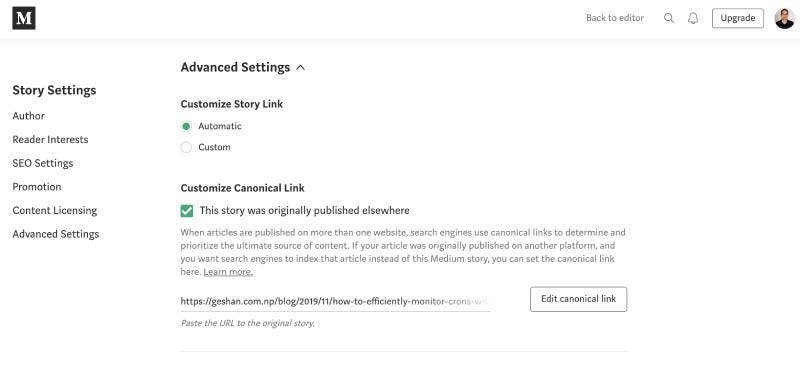This screenshot has width=800, height=378.
Task: Click the Medium logo icon
Action: [24, 18]
